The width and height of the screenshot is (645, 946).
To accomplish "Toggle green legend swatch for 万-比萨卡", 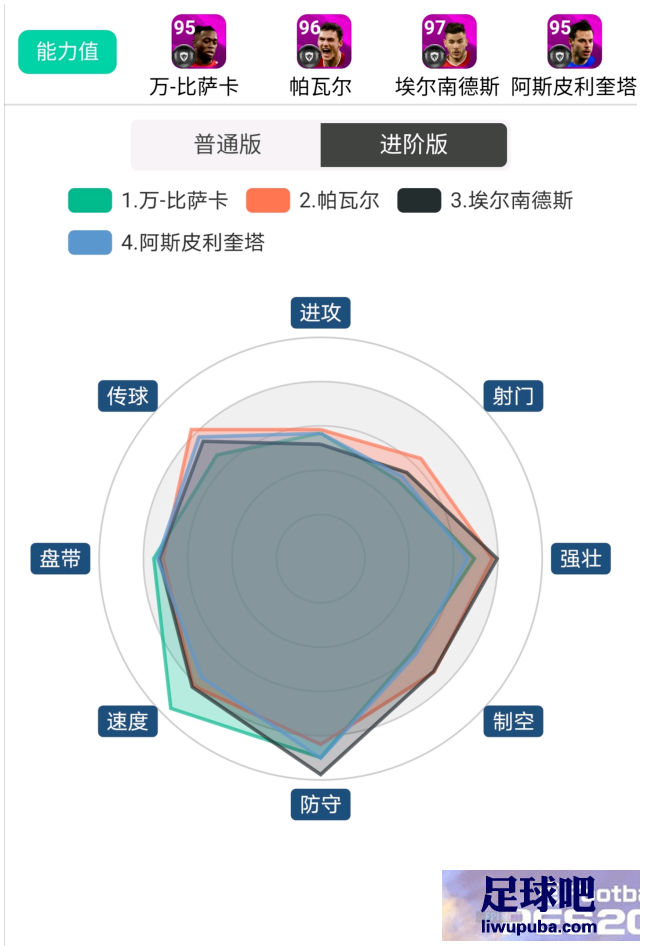I will tap(90, 200).
